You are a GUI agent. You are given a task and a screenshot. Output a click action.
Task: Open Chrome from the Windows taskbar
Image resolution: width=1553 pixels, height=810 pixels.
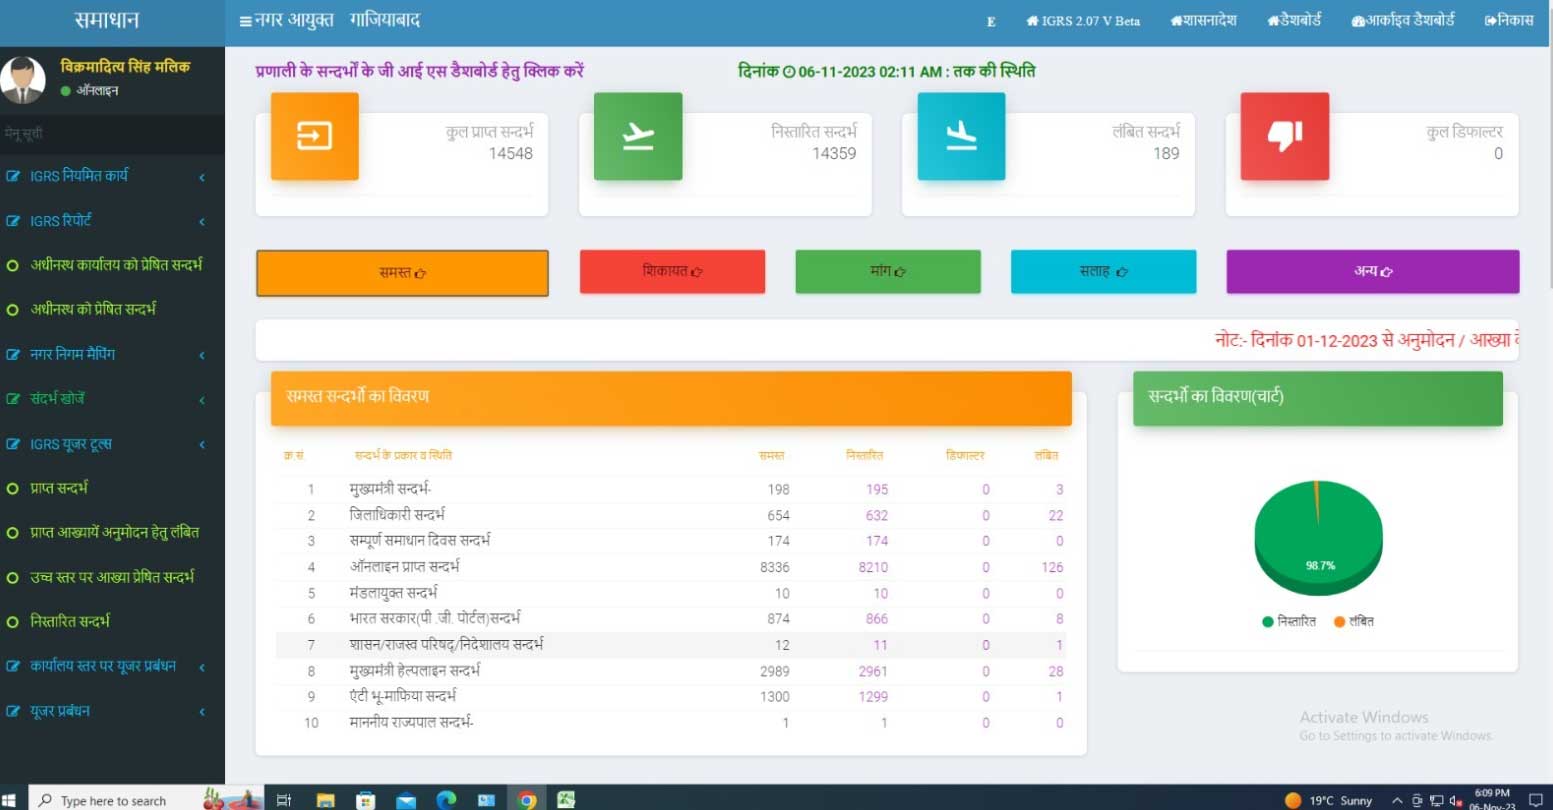point(527,799)
